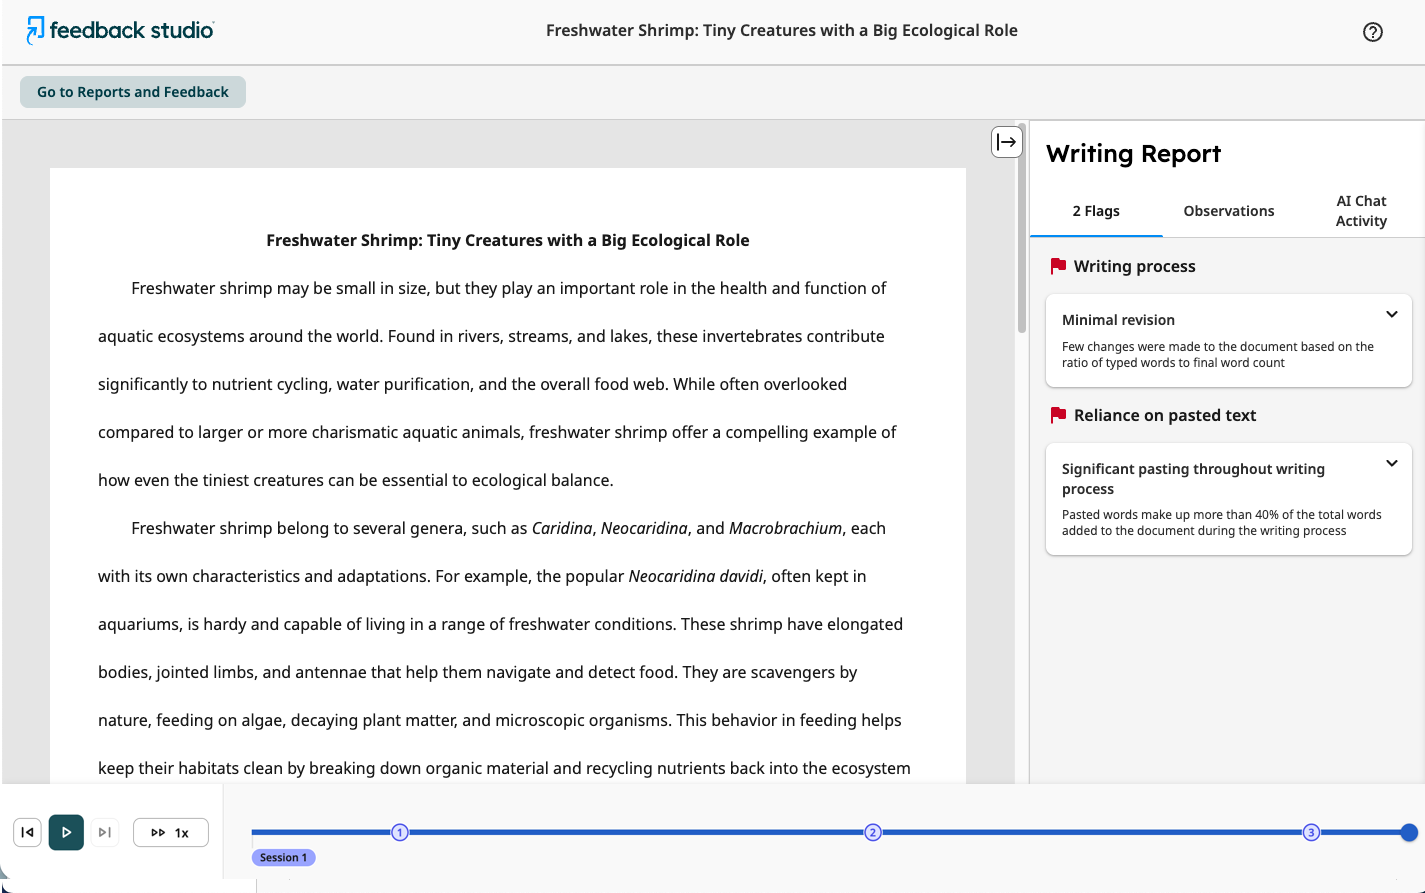Skip to the start of playback

click(x=28, y=832)
